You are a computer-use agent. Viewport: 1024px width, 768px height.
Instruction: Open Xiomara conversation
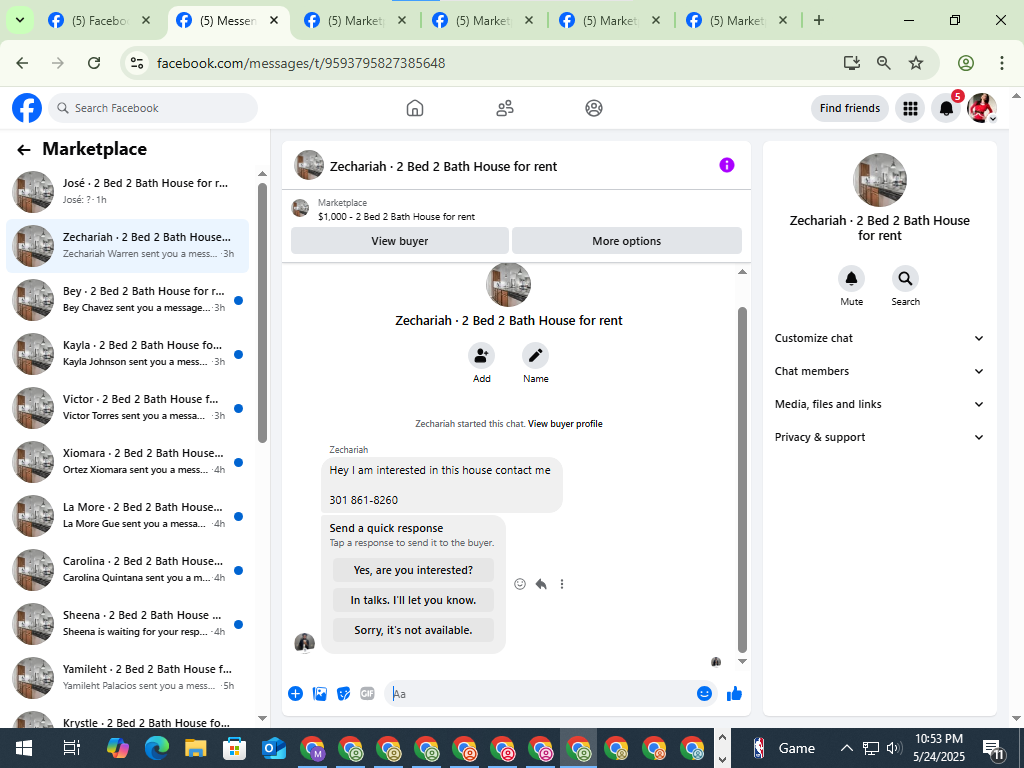click(128, 462)
